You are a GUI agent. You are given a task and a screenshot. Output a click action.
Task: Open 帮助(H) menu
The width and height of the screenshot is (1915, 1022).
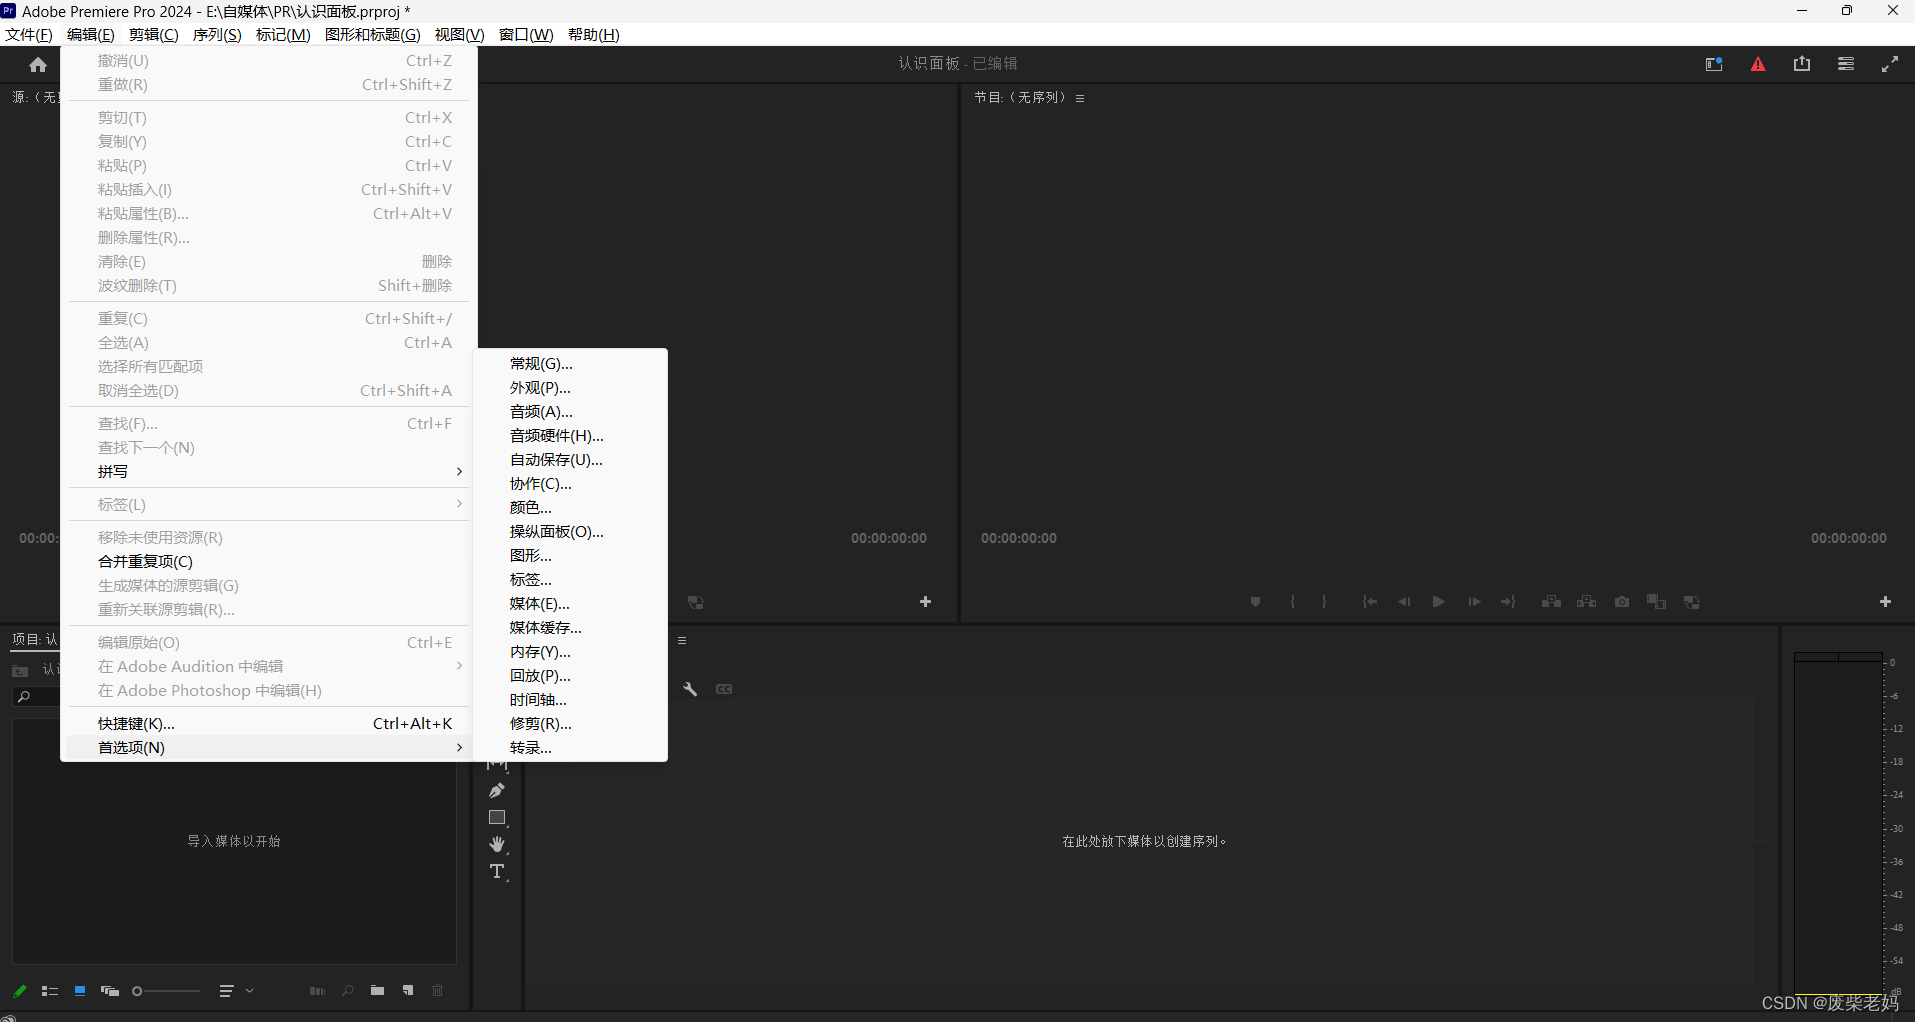(594, 35)
